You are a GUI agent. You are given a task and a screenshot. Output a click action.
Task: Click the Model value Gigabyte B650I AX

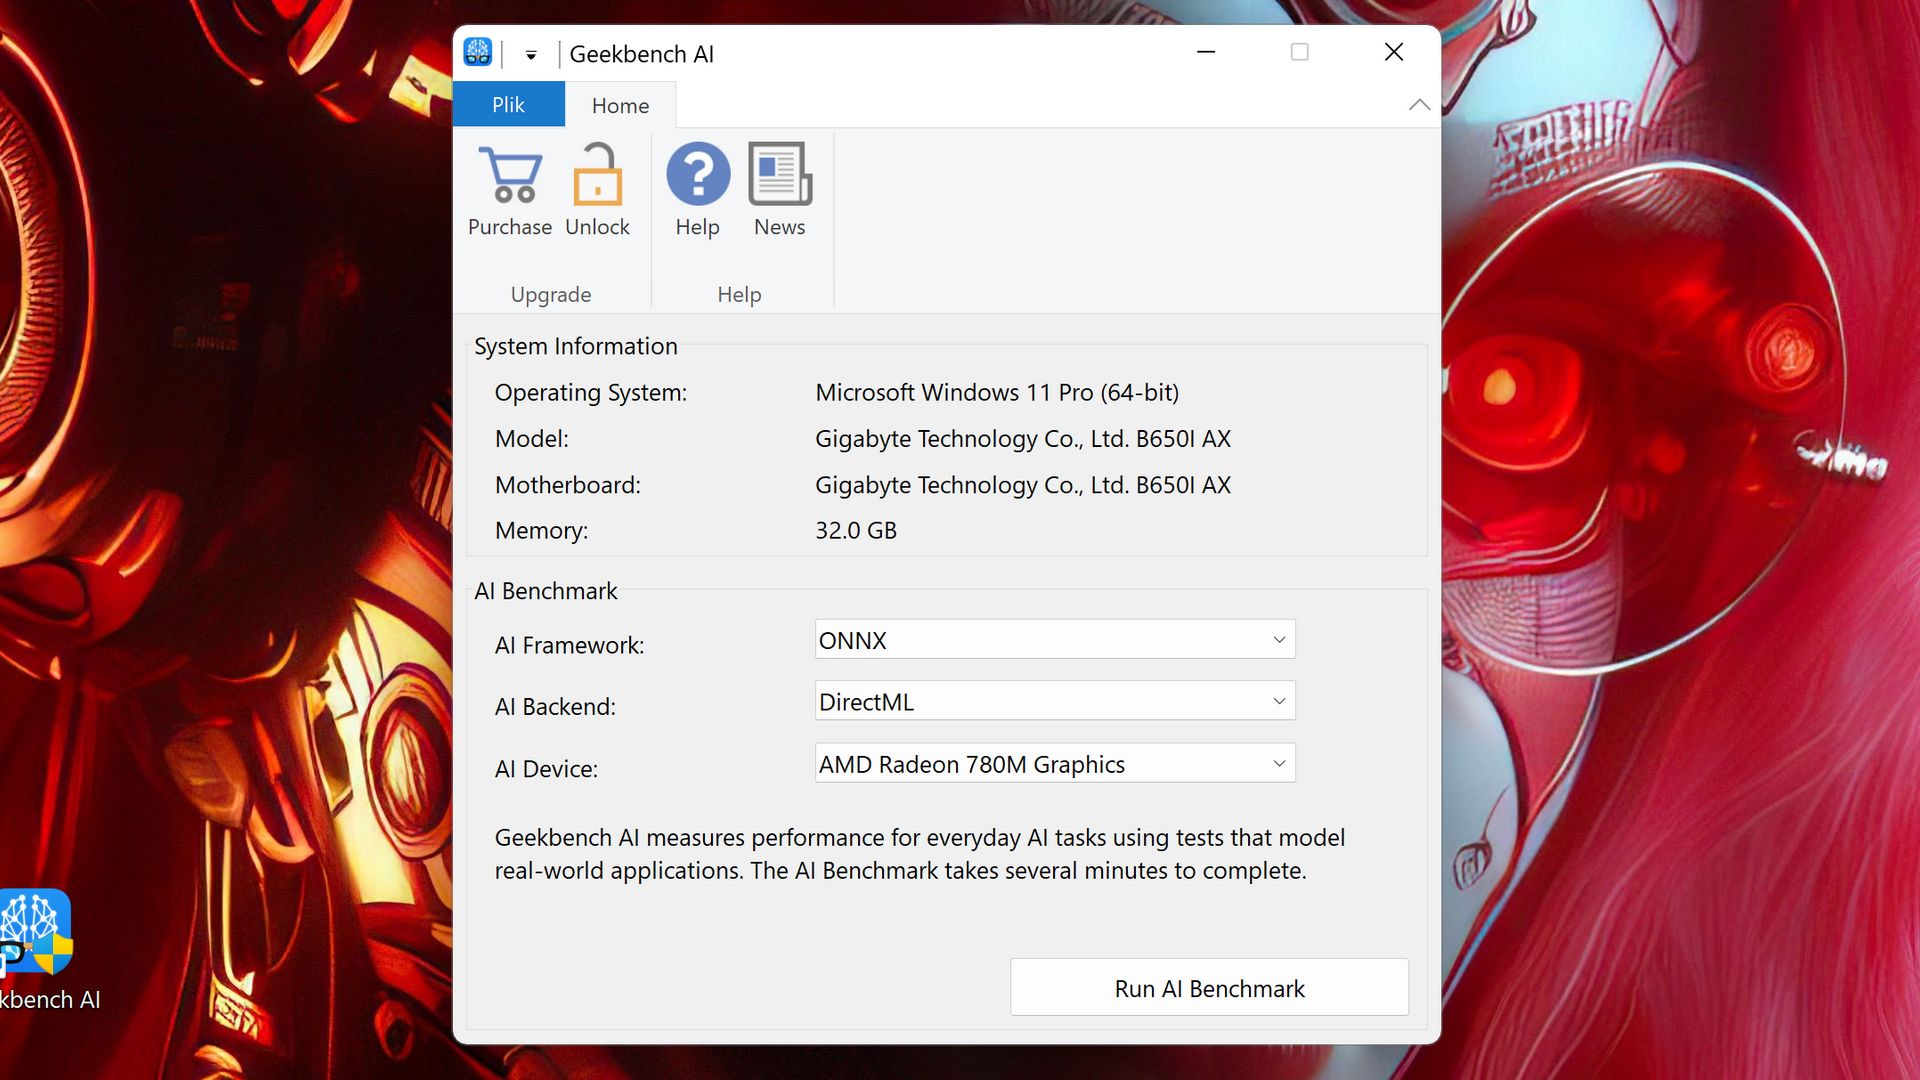(1023, 439)
